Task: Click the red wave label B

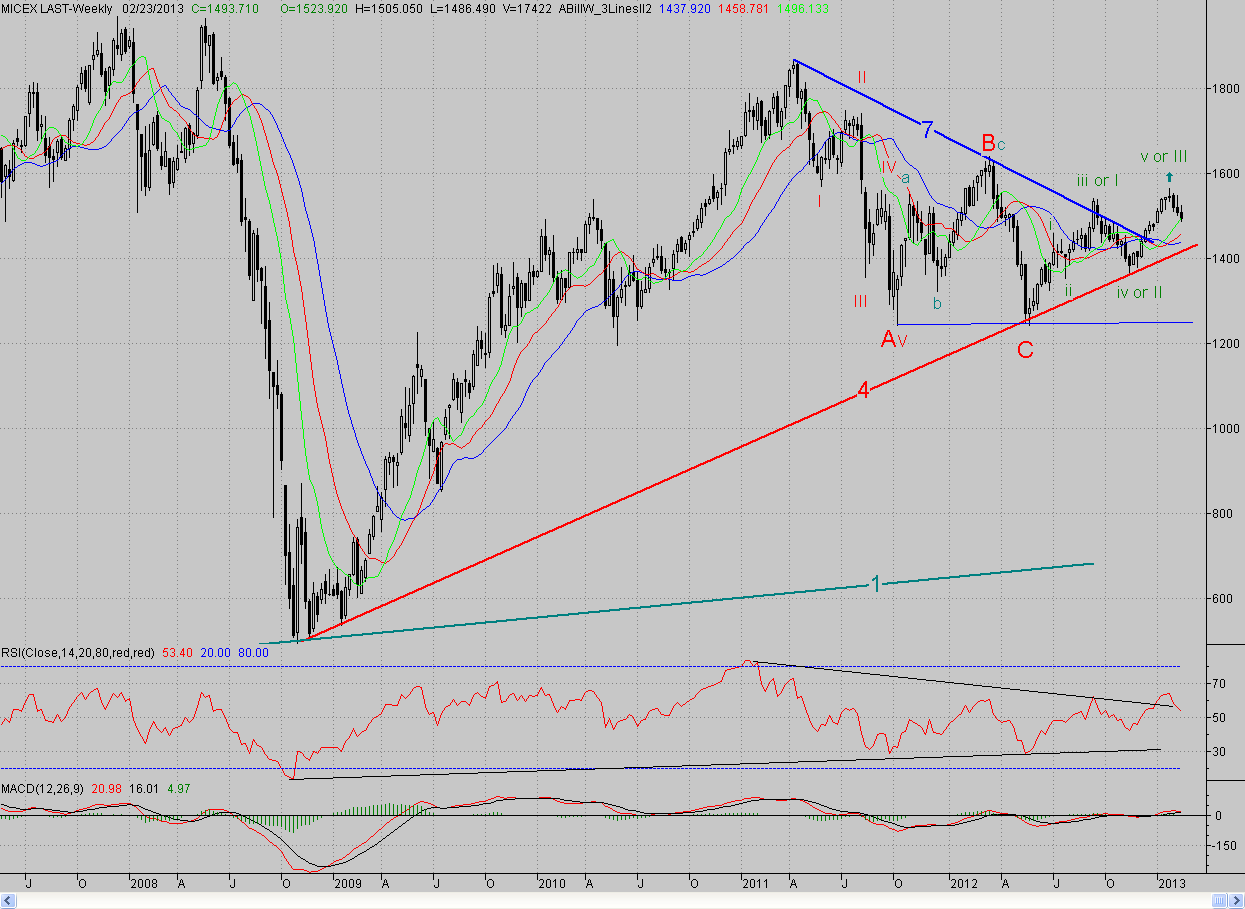Action: pos(988,142)
